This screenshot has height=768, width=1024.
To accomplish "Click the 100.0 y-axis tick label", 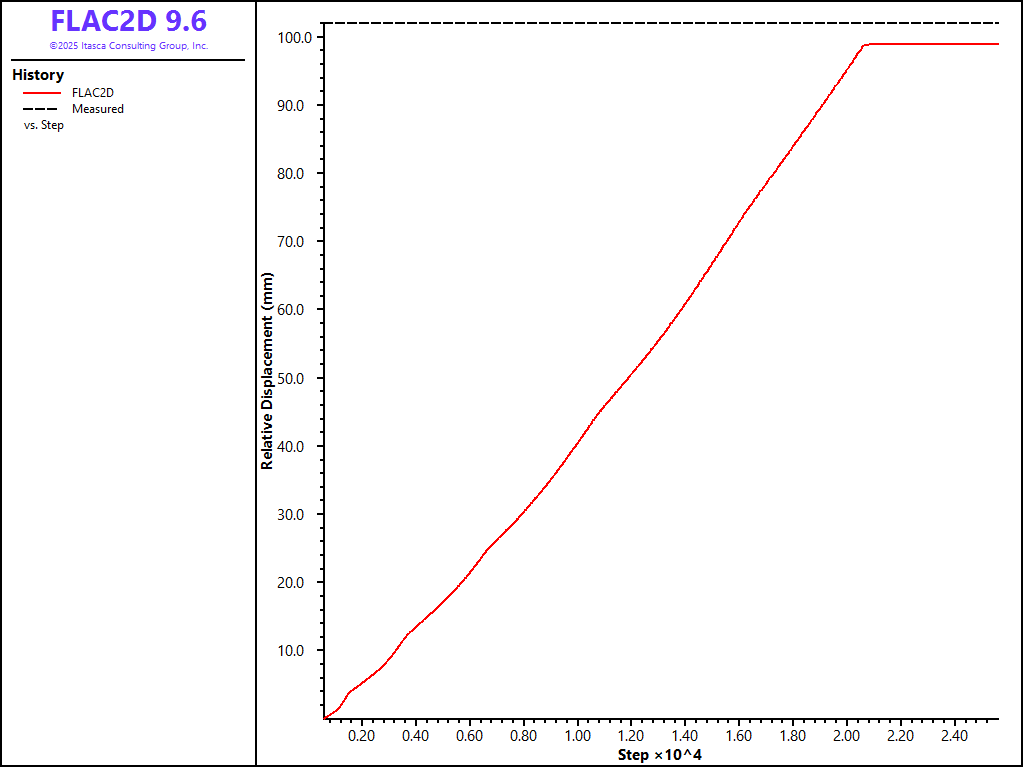I will click(296, 38).
